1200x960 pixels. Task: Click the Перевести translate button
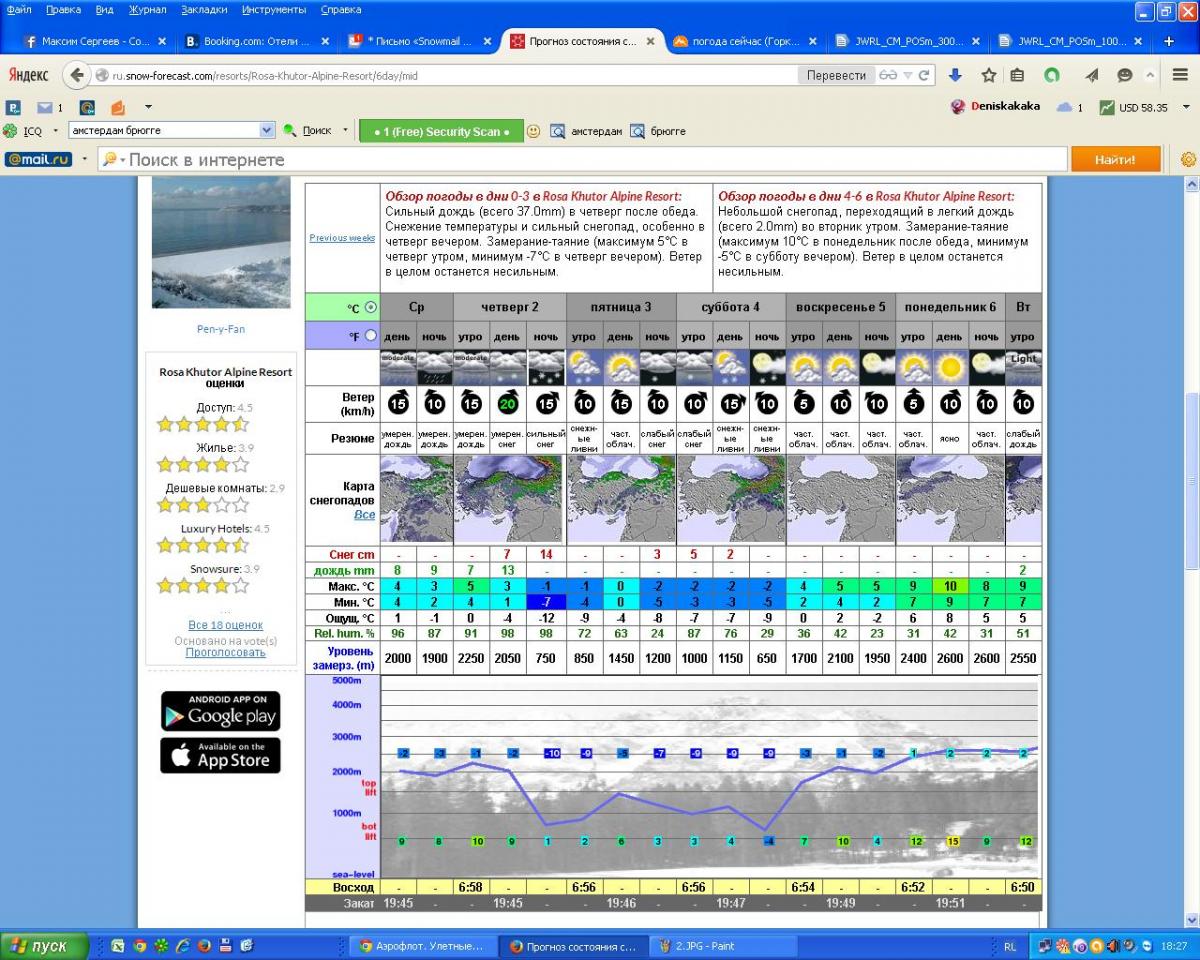836,75
